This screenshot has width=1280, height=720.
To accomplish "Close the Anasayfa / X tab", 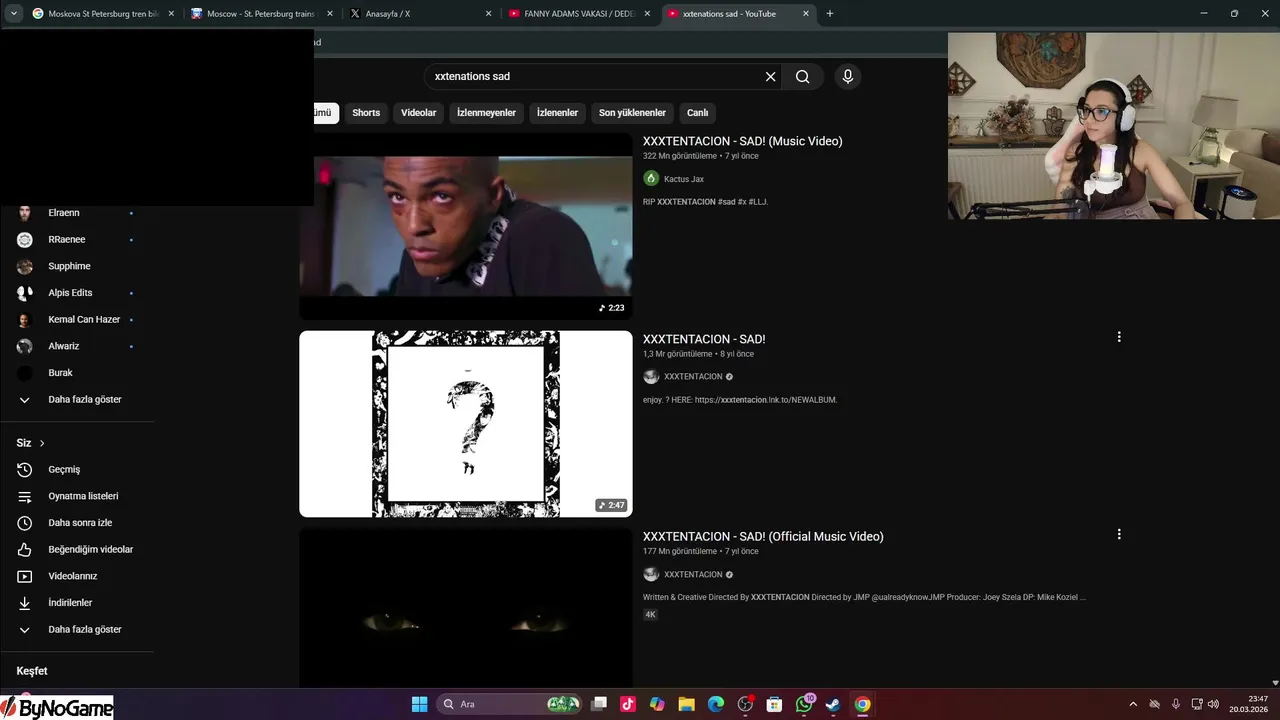I will coord(488,14).
